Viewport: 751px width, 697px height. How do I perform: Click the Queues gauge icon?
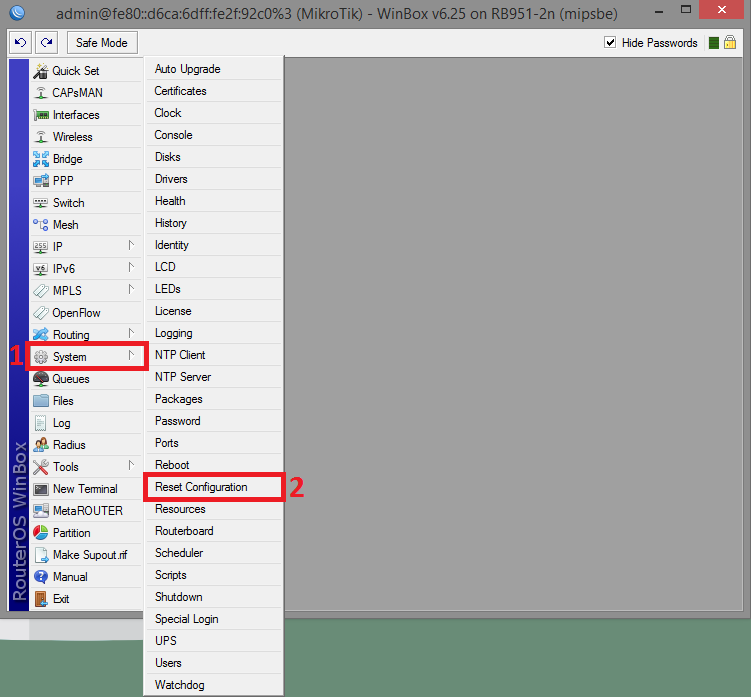pyautogui.click(x=41, y=379)
